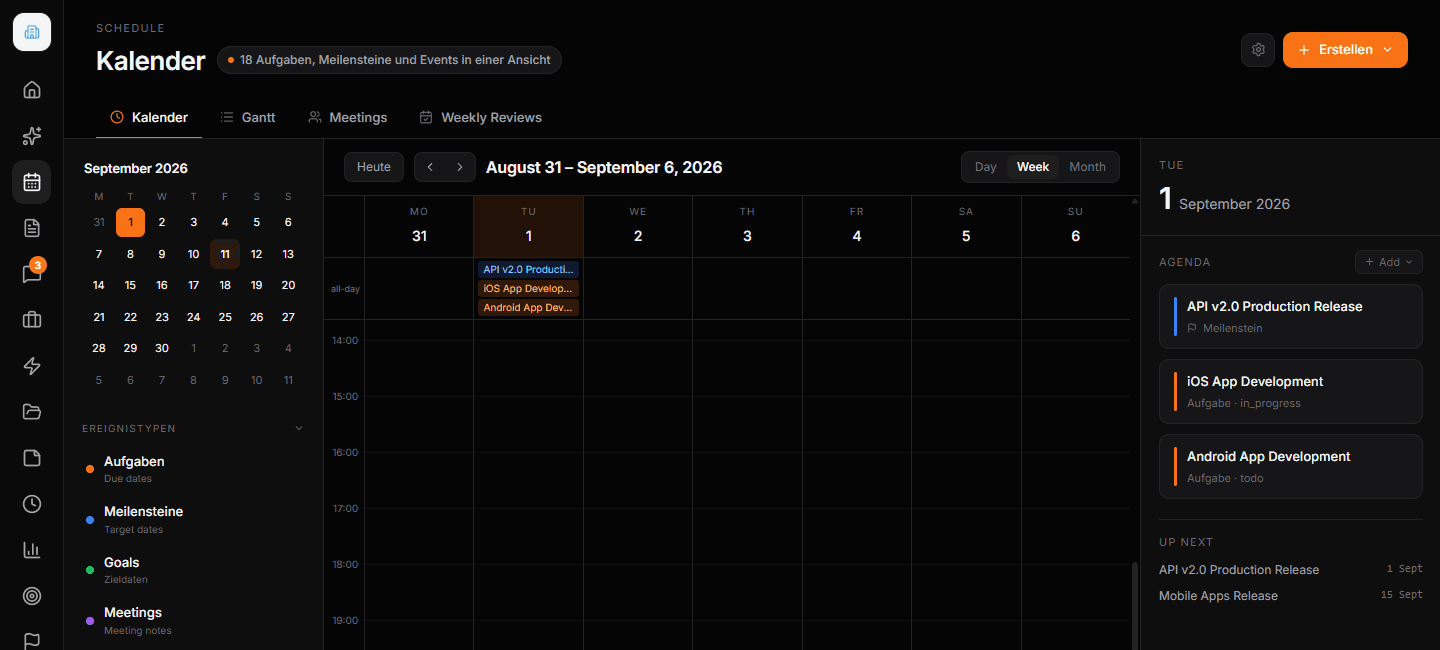The image size is (1440, 650).
Task: Open calendar settings gear icon
Action: coord(1258,50)
